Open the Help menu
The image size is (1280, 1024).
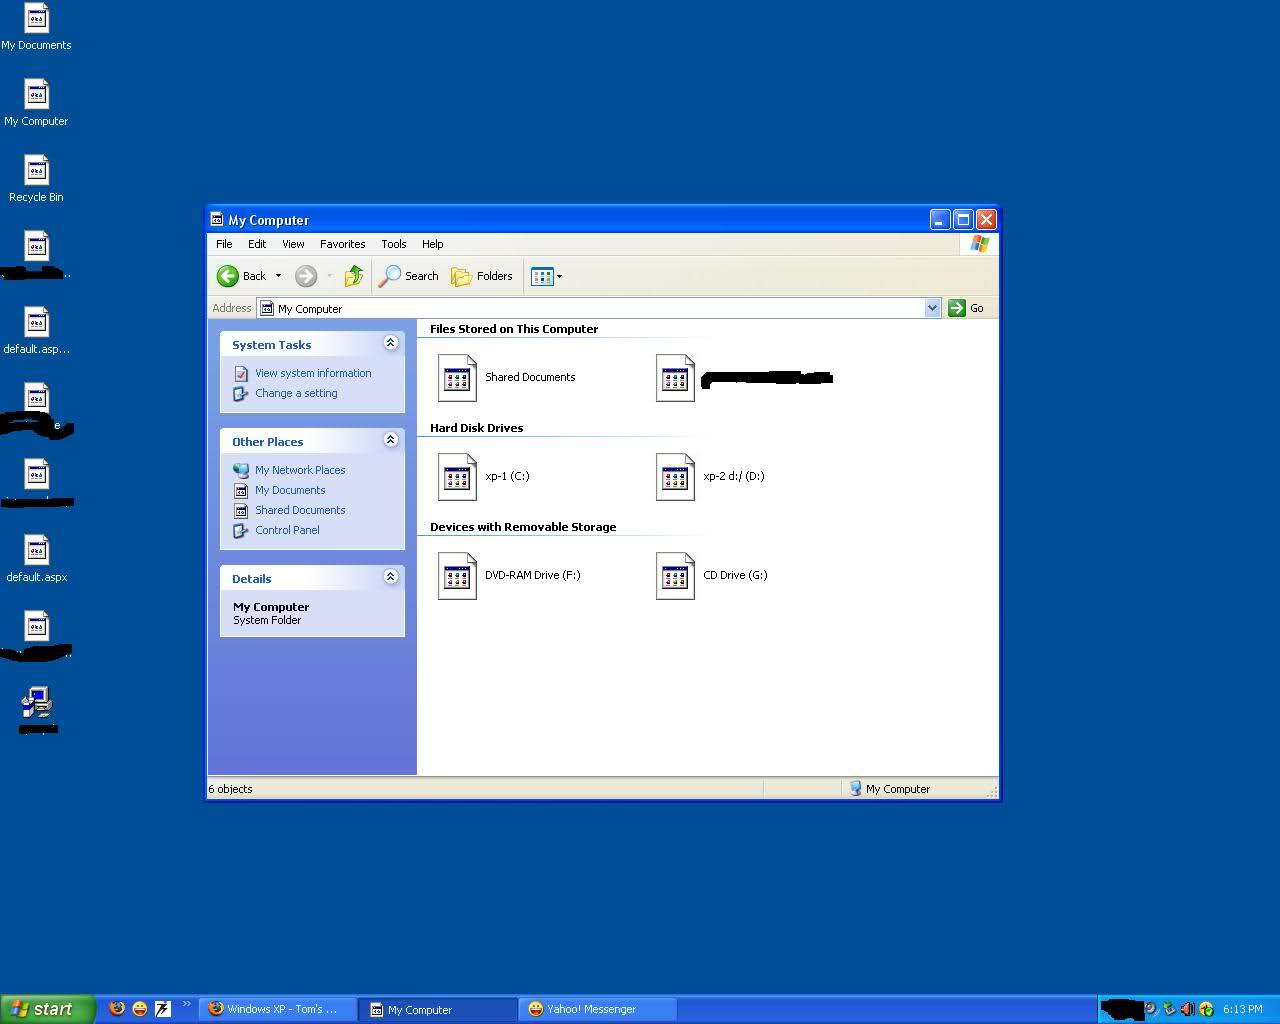click(x=432, y=244)
